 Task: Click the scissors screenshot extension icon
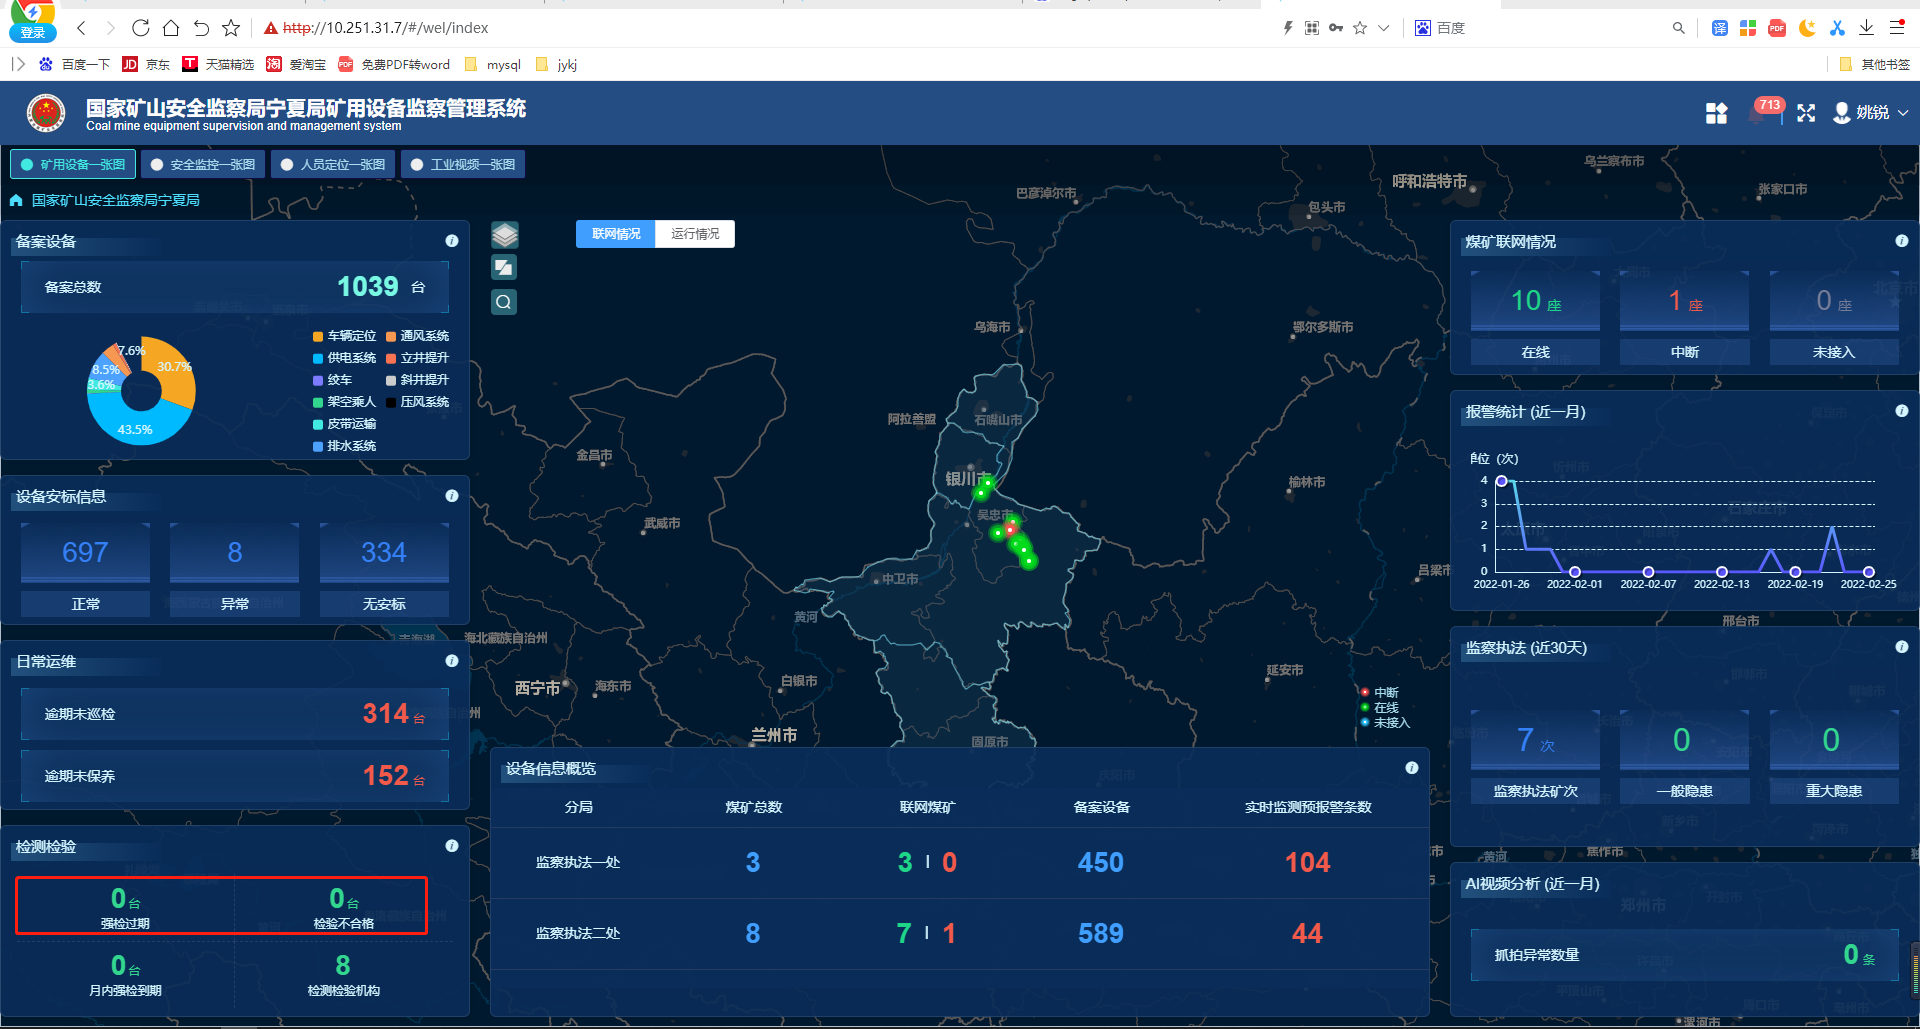coord(1837,28)
